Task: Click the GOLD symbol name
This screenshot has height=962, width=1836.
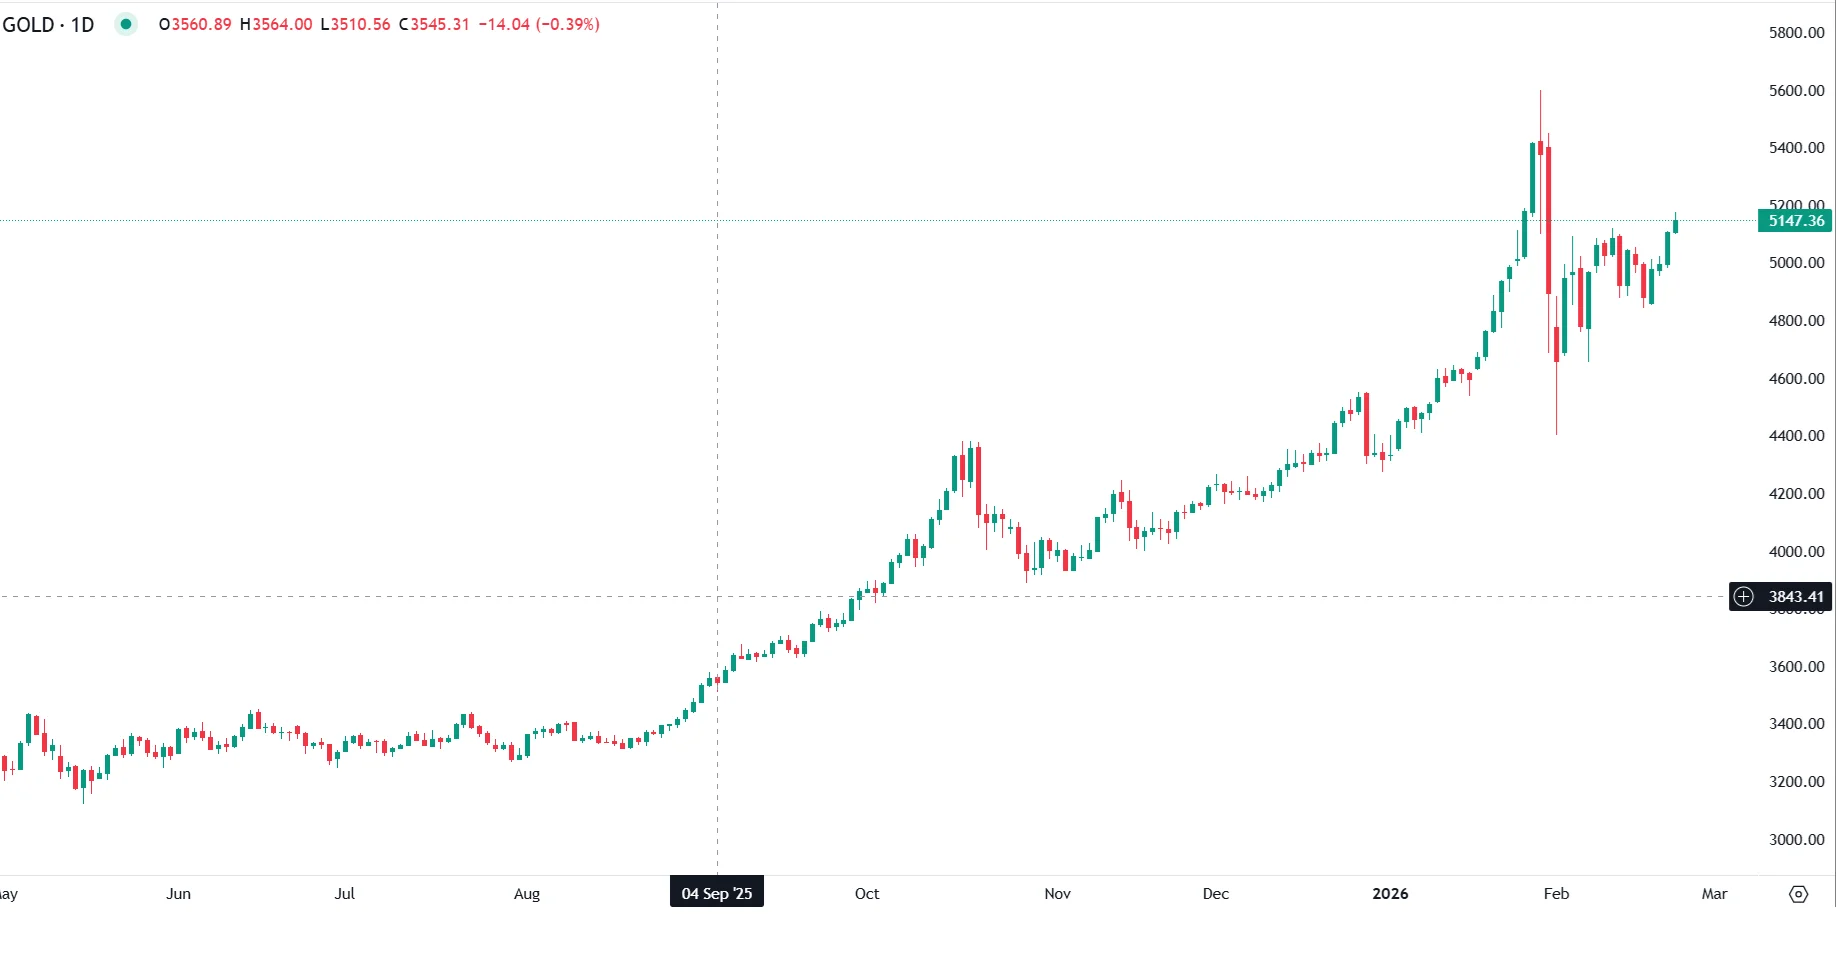Action: pyautogui.click(x=30, y=24)
